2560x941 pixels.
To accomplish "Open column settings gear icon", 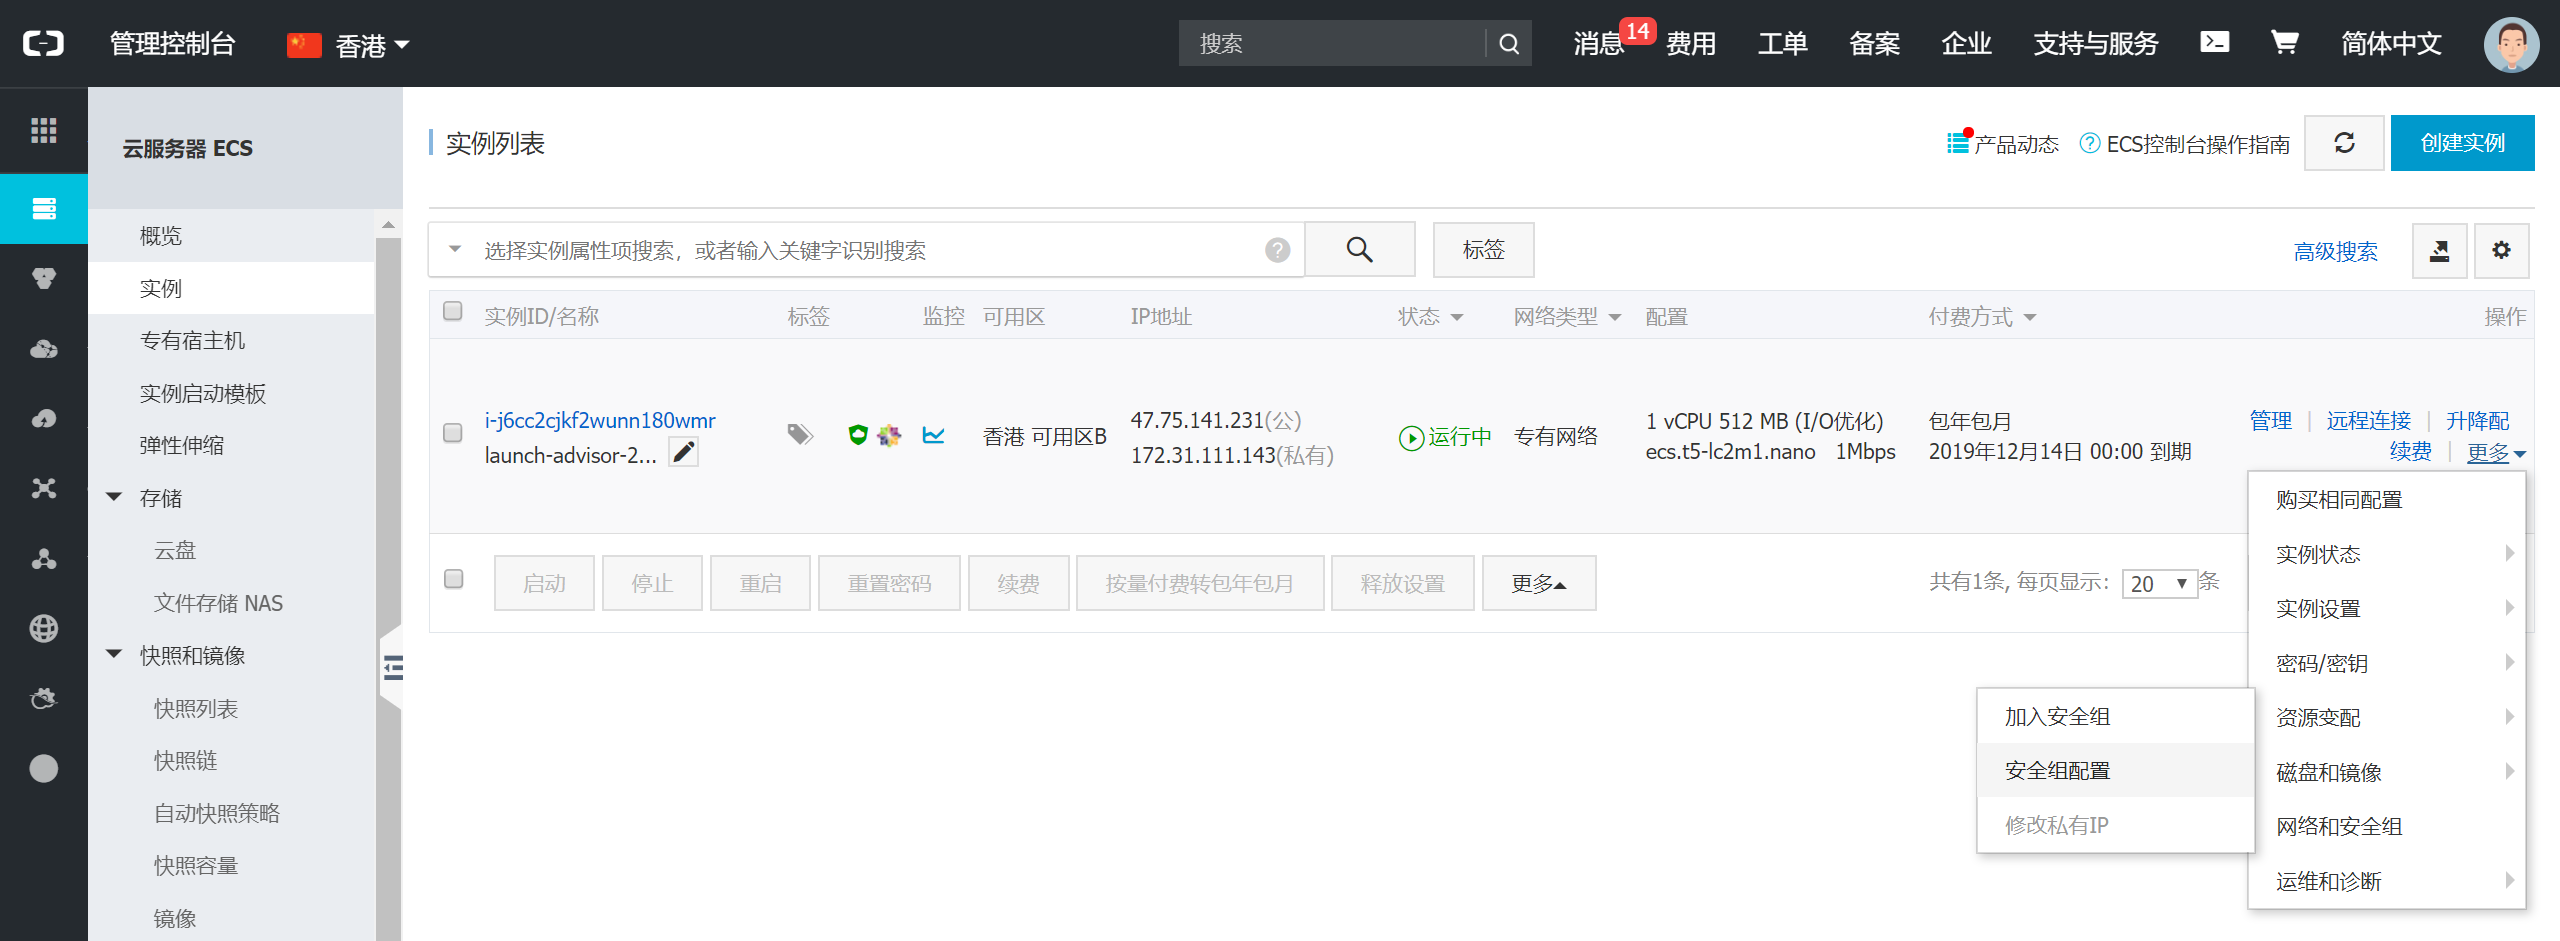I will pos(2501,250).
